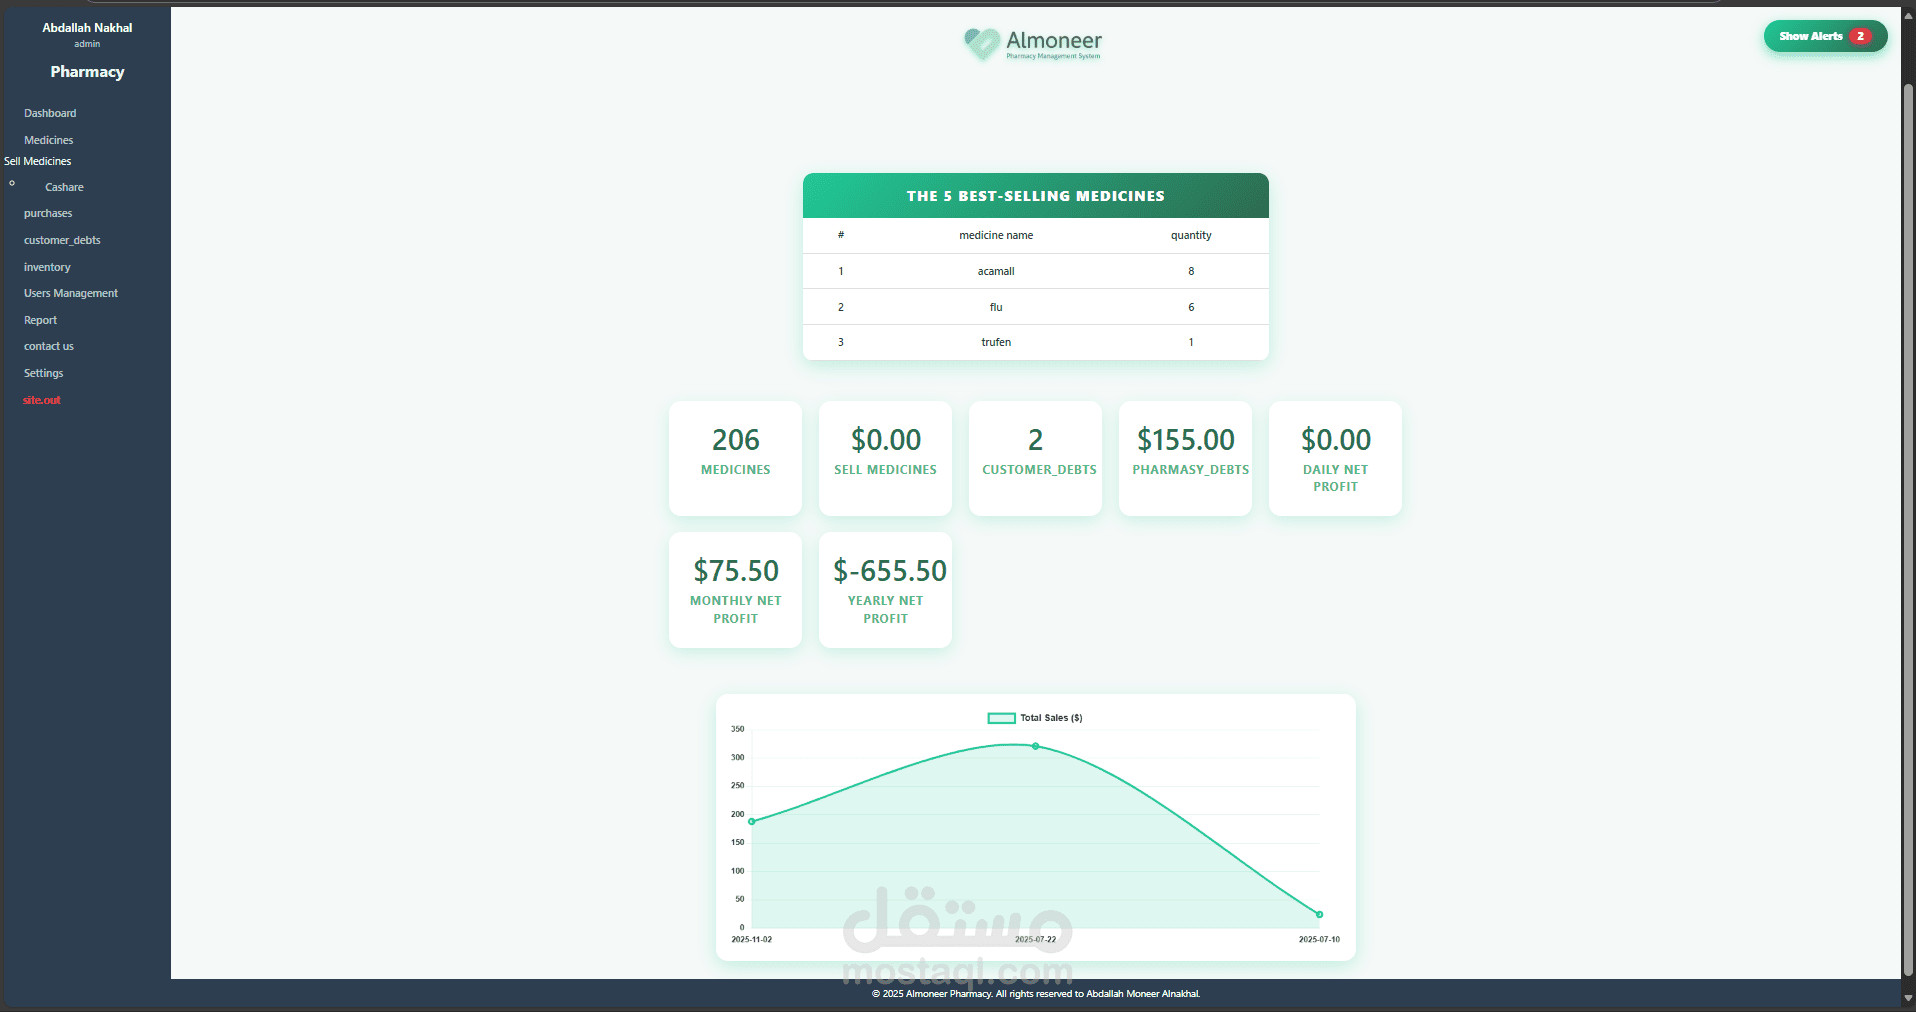Open Users Management
The image size is (1916, 1012).
(70, 292)
